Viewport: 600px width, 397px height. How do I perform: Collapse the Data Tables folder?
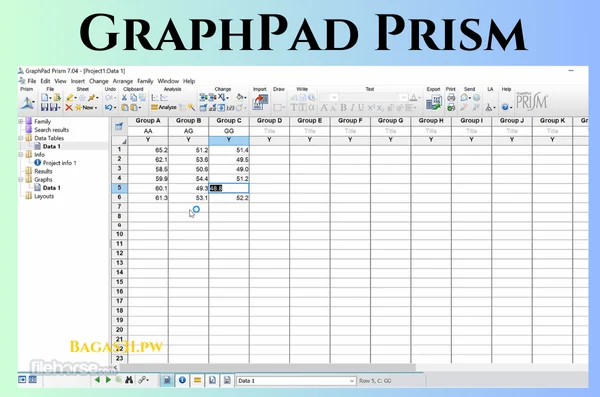[x=21, y=138]
